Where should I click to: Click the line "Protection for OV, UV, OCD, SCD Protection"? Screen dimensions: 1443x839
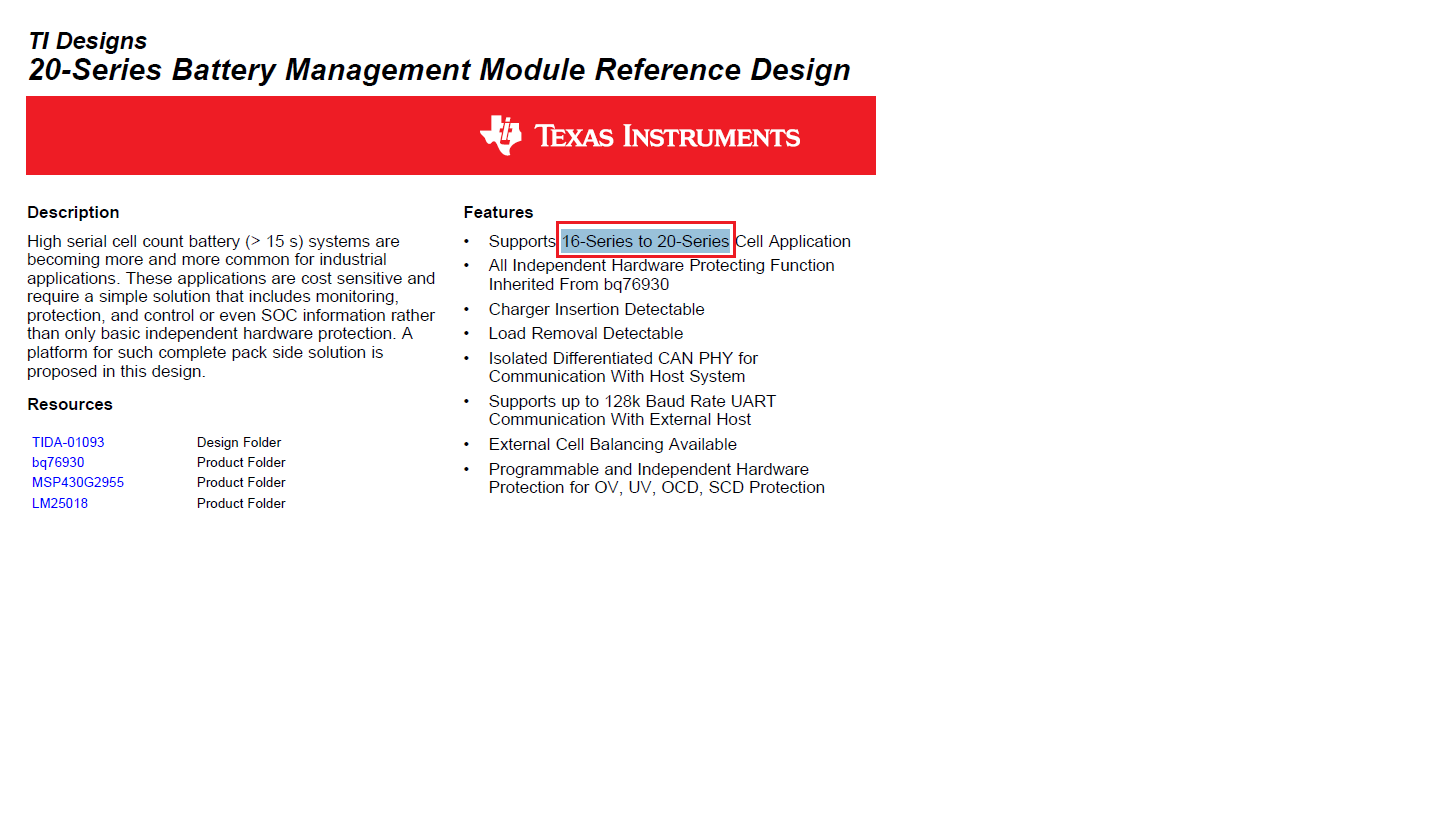[x=657, y=487]
